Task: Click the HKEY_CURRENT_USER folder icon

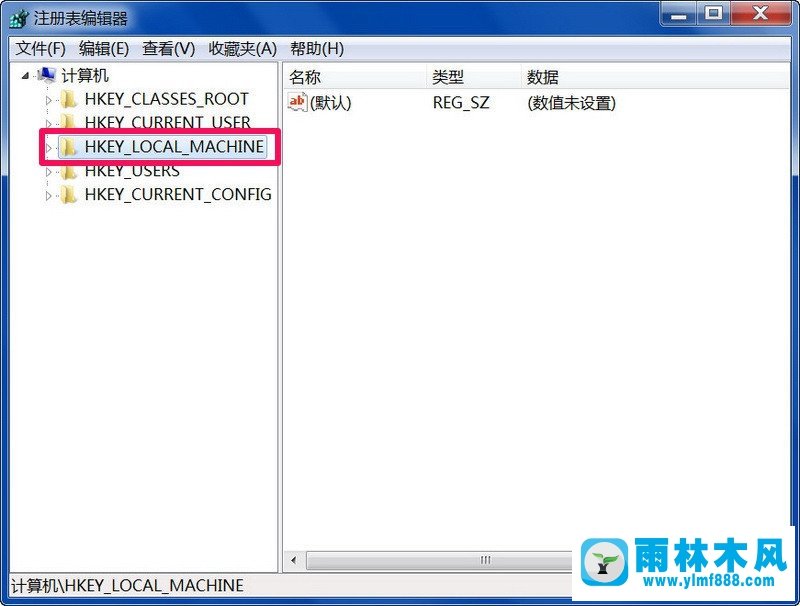Action: 68,121
